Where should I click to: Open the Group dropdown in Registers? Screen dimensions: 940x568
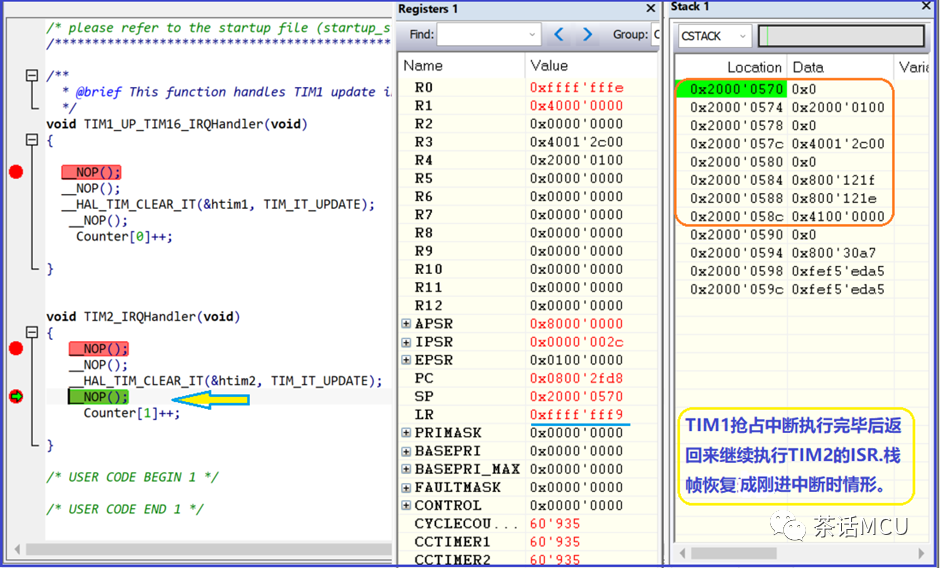655,35
